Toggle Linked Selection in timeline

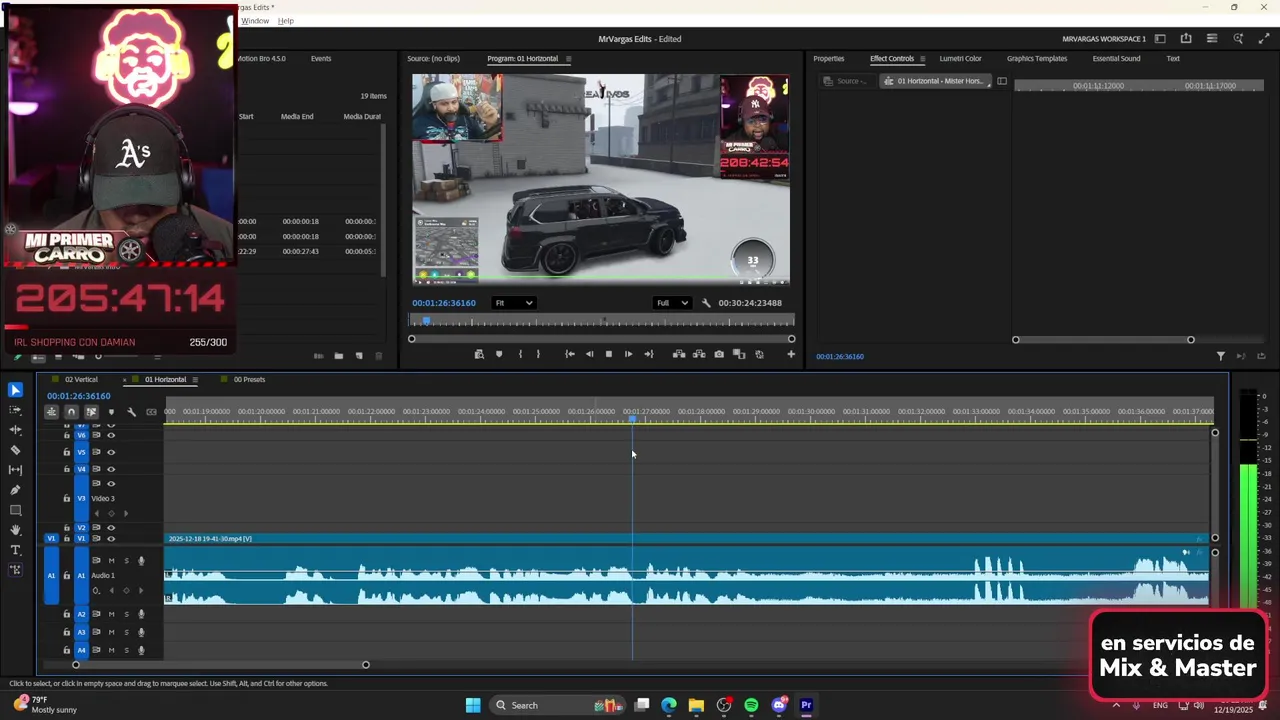coord(91,412)
